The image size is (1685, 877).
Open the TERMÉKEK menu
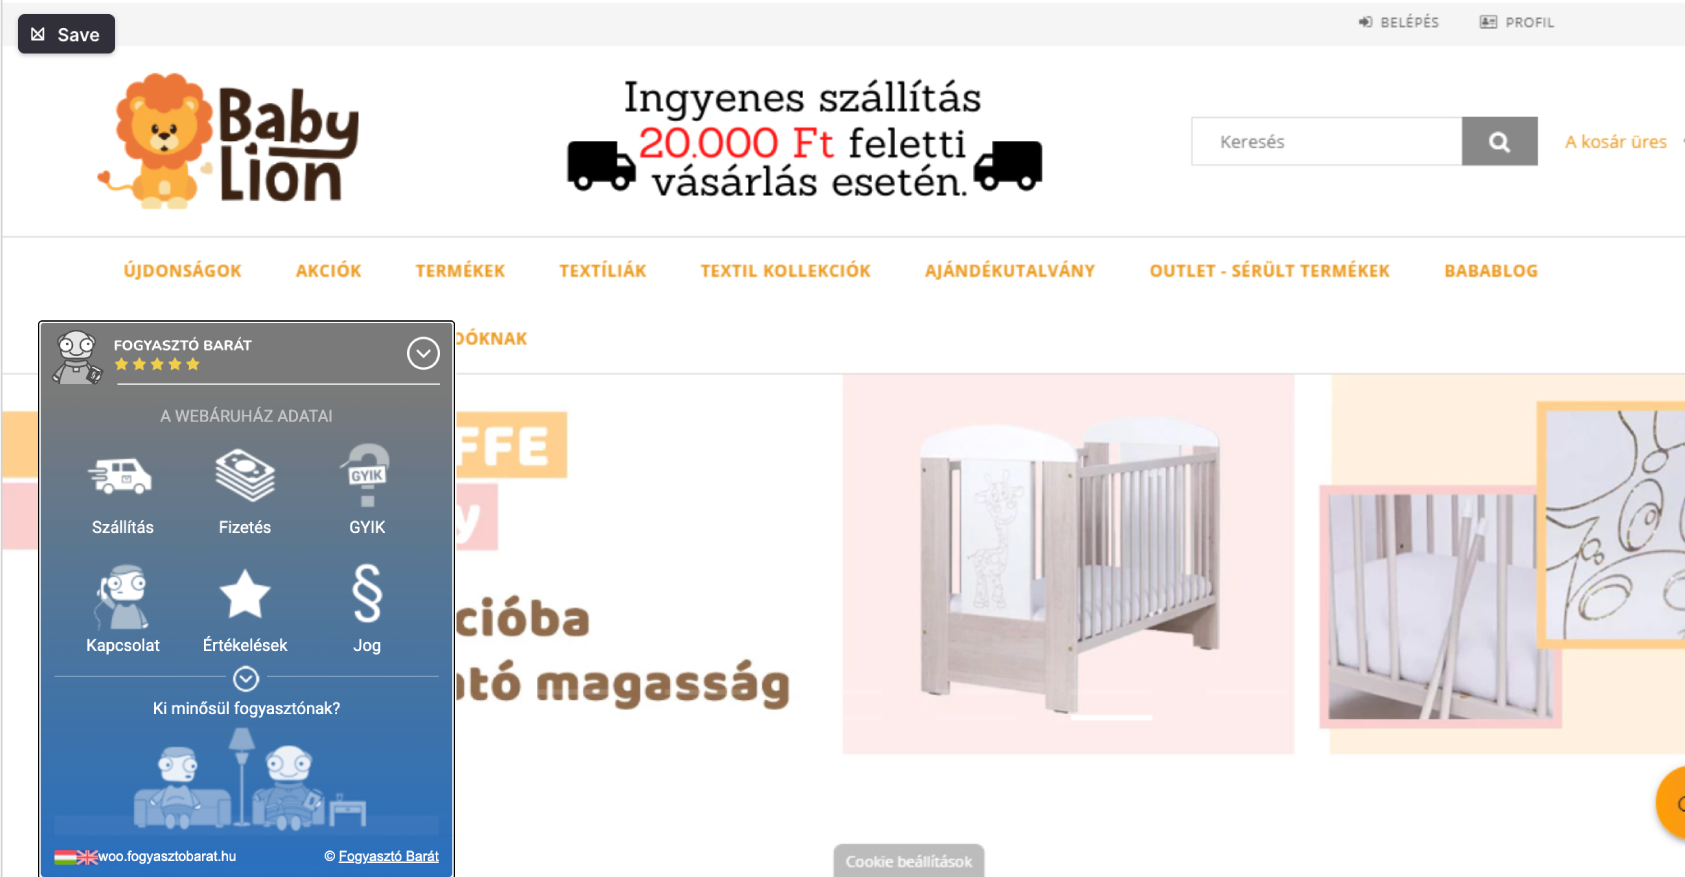click(x=460, y=271)
